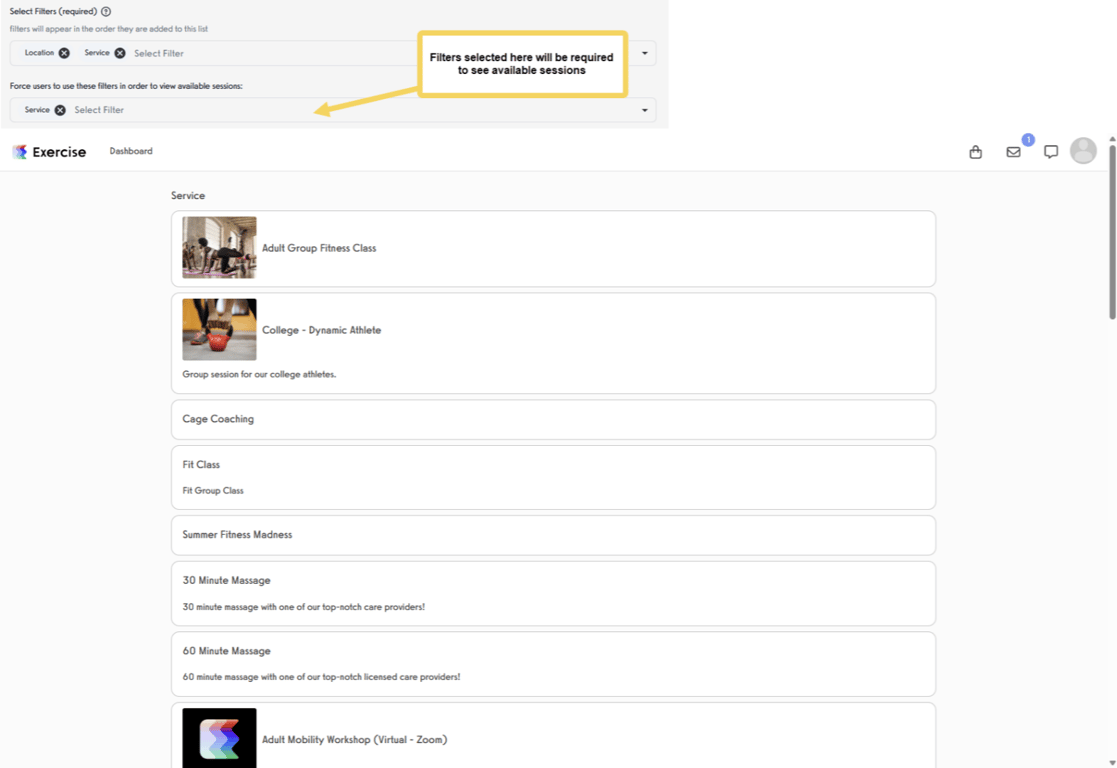Click the Select Filter input in top list
Image resolution: width=1117 pixels, height=768 pixels.
point(159,53)
